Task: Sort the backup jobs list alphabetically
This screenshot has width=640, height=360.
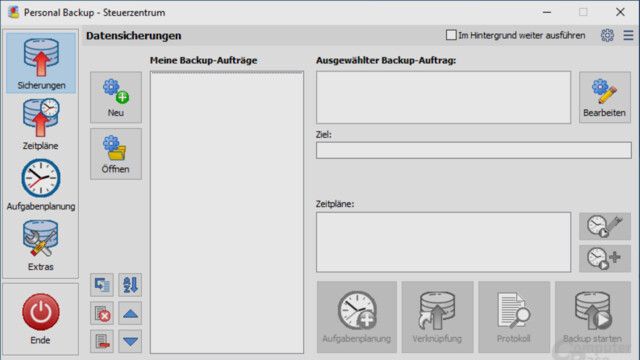Action: pos(130,285)
